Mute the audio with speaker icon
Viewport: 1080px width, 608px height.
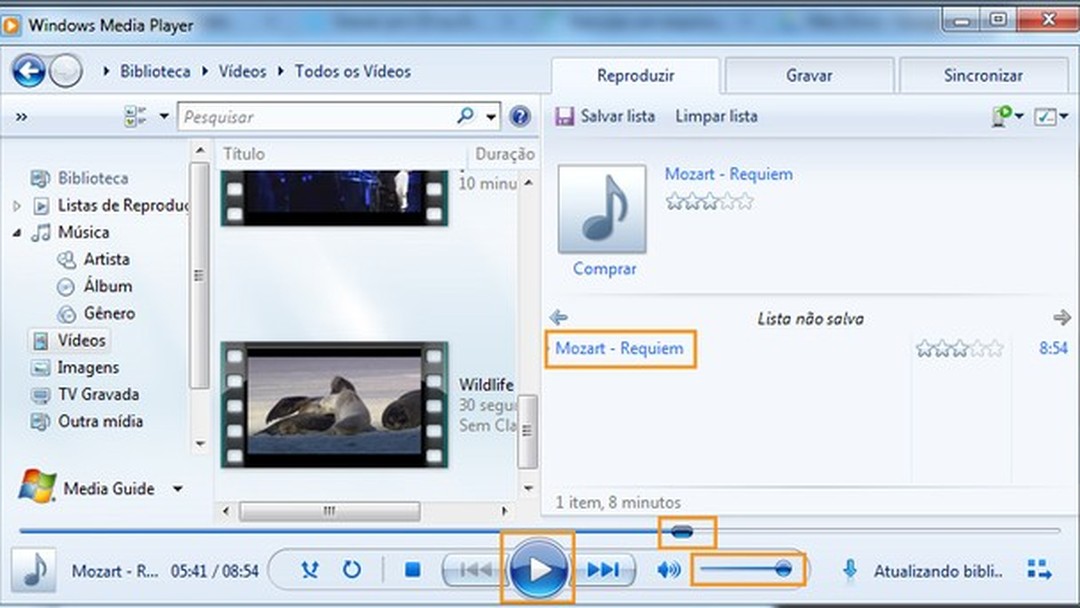point(667,568)
